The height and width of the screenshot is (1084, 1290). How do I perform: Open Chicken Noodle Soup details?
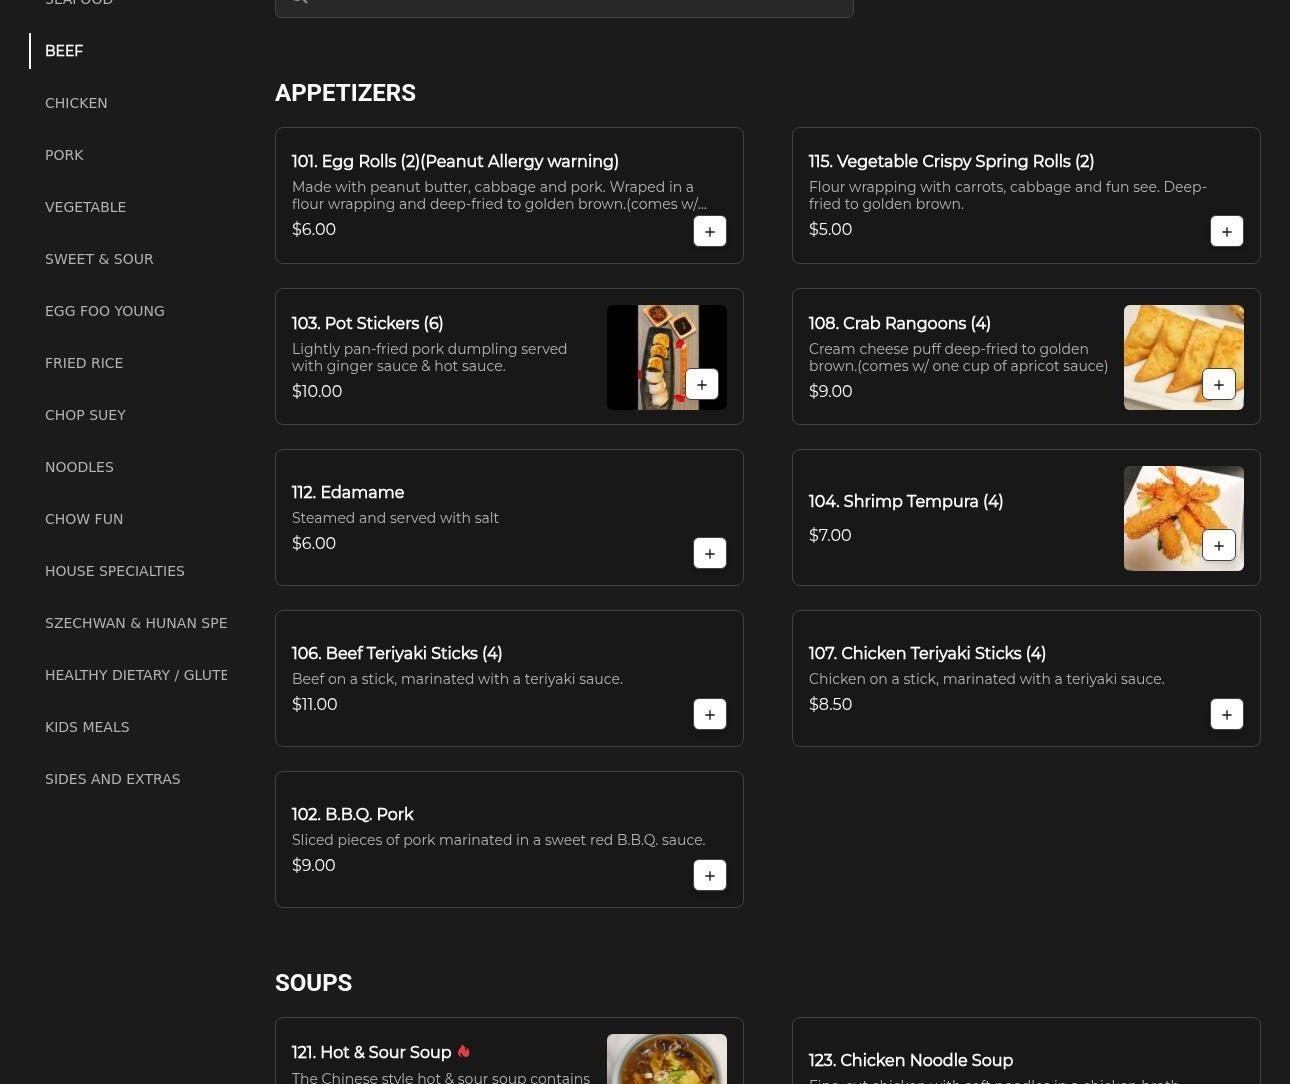[910, 1060]
